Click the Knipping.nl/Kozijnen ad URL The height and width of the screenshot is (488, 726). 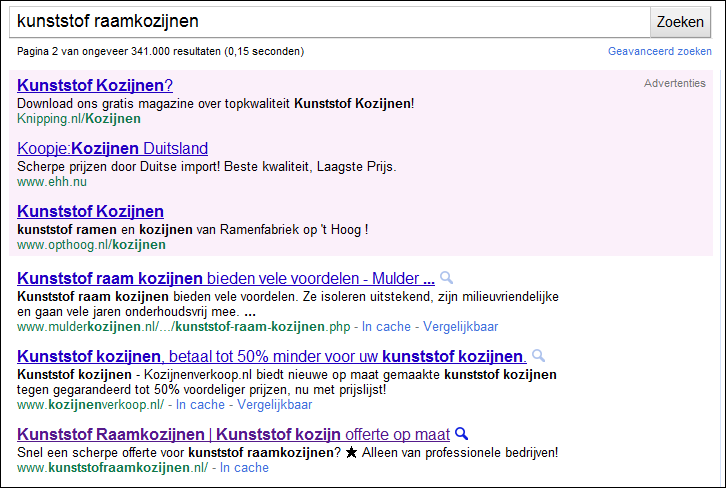(x=79, y=119)
